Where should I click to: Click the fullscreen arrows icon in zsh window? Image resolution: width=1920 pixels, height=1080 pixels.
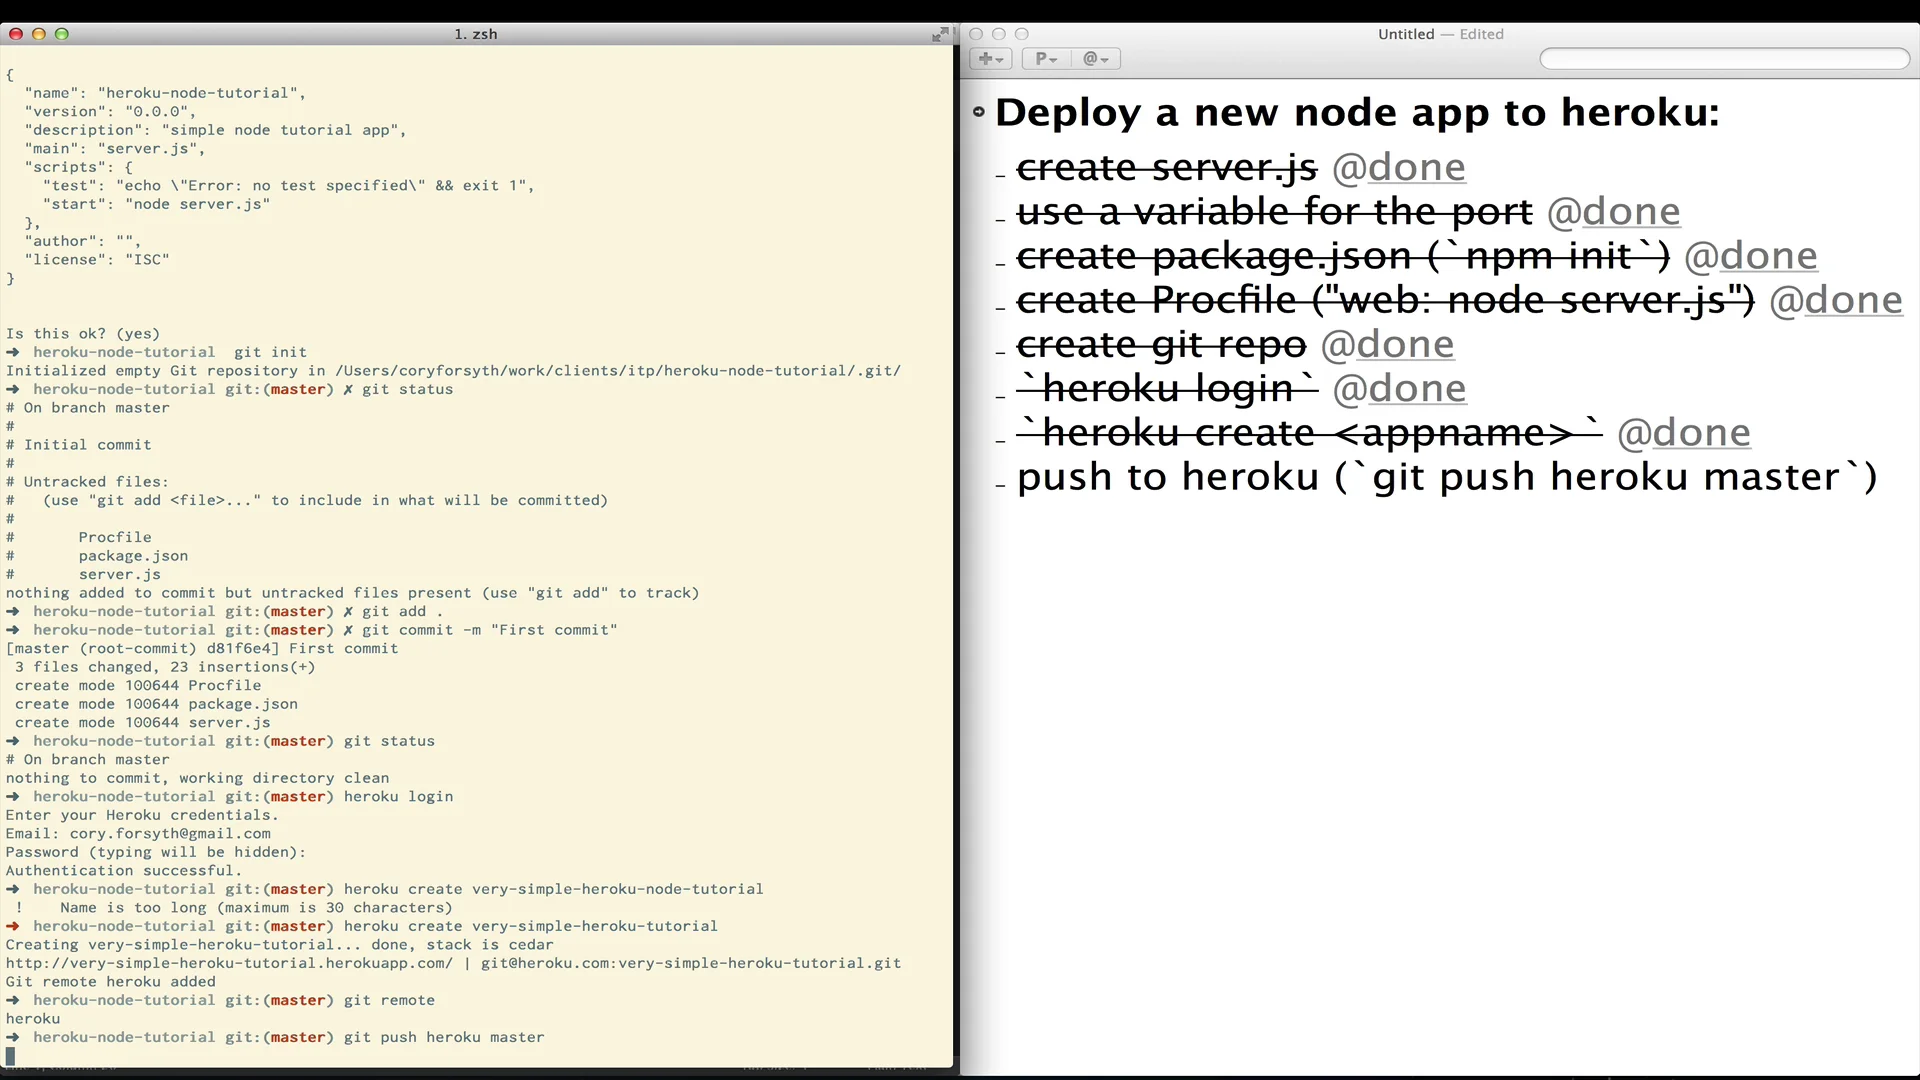(940, 34)
